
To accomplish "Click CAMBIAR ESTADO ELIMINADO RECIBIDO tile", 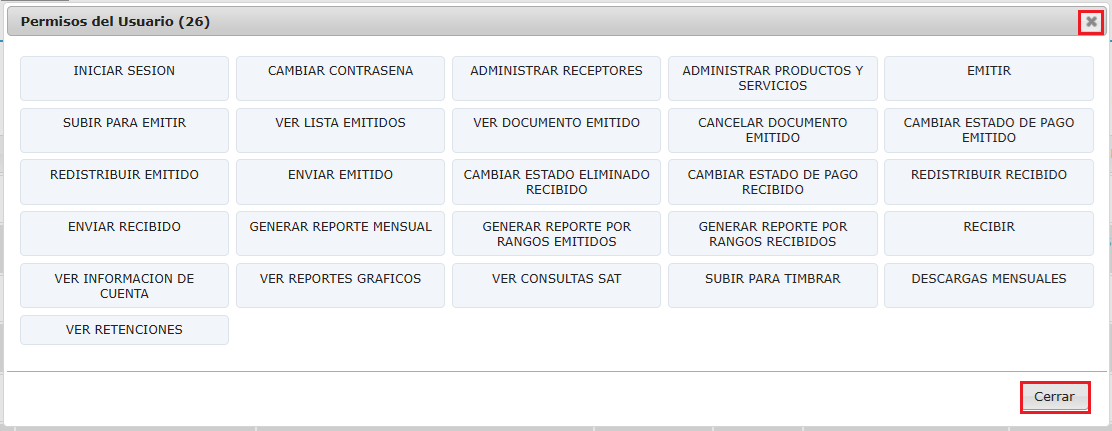I will tap(556, 181).
